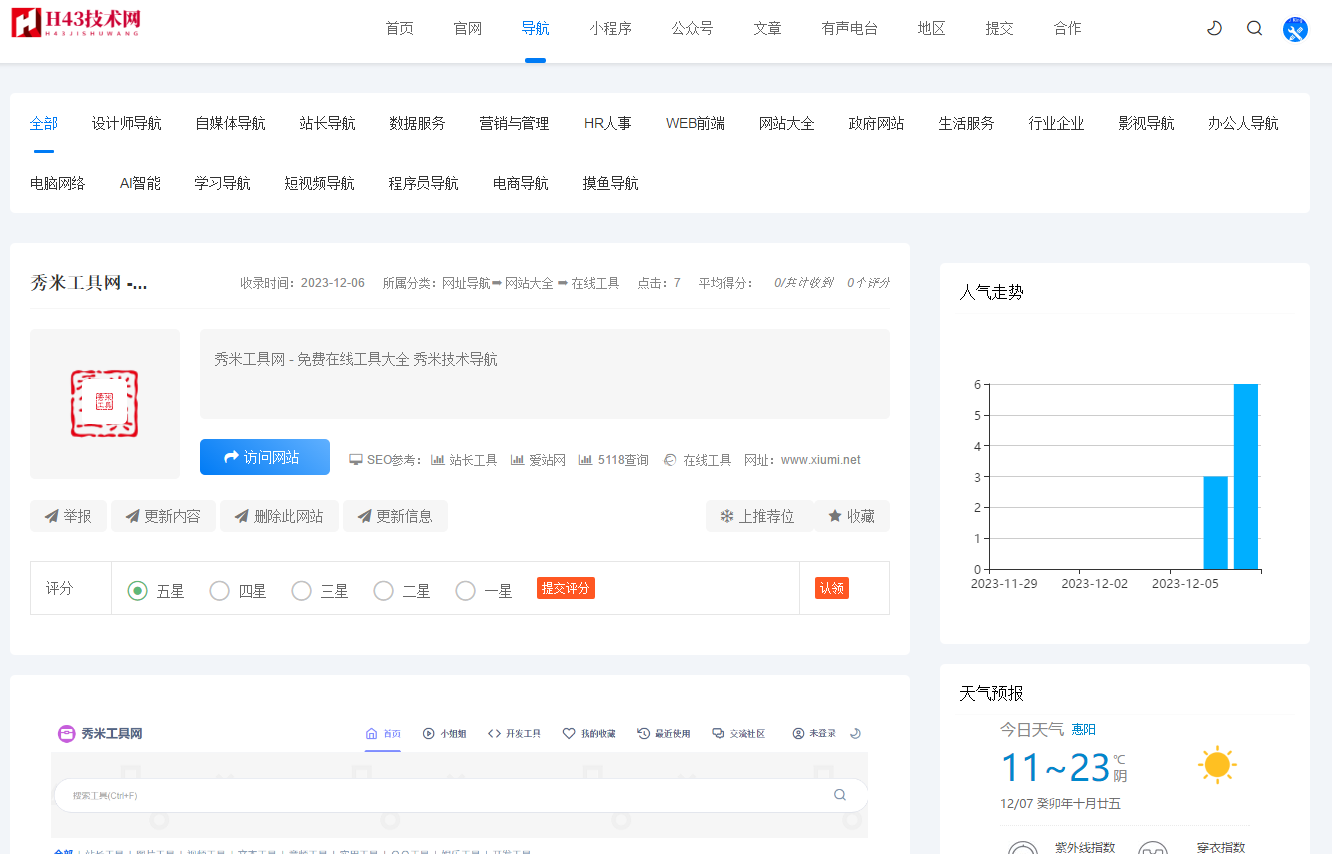This screenshot has height=854, width=1332.
Task: Click the 秀米工具网 red seal logo
Action: pyautogui.click(x=104, y=403)
